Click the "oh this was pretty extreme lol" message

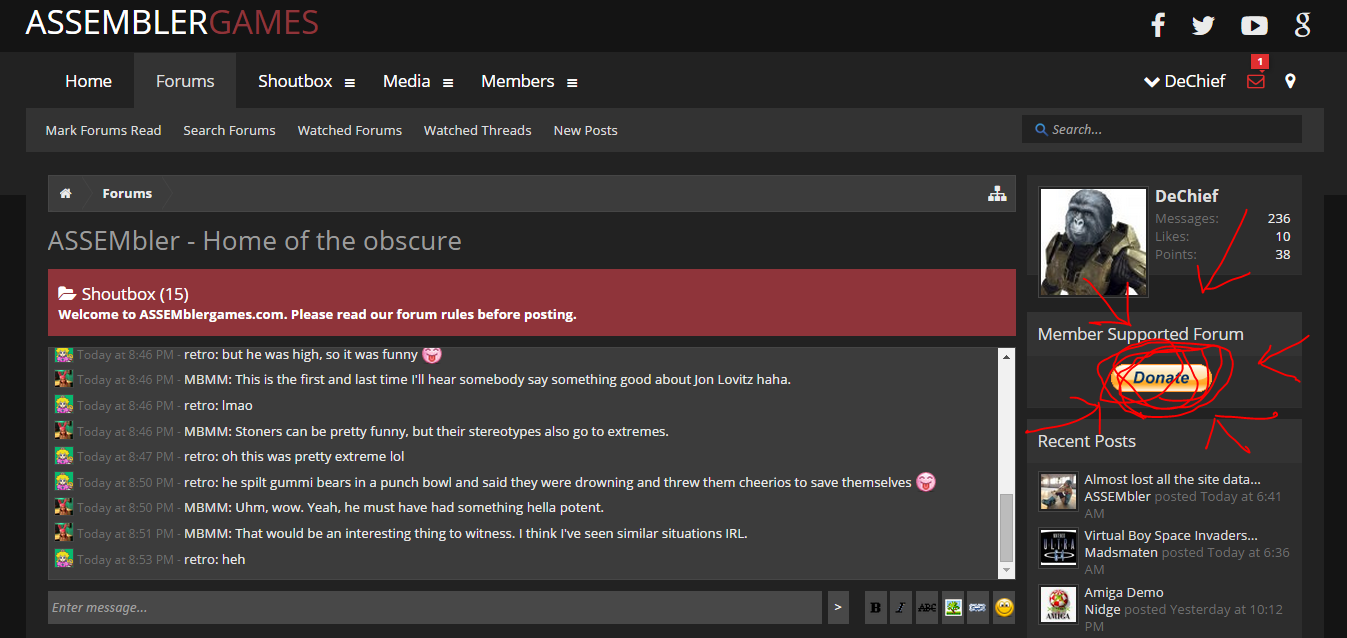tap(315, 456)
